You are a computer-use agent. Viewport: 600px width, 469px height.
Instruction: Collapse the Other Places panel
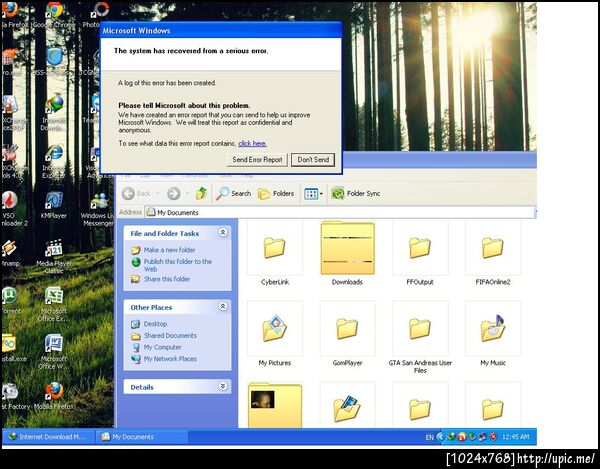coord(223,306)
